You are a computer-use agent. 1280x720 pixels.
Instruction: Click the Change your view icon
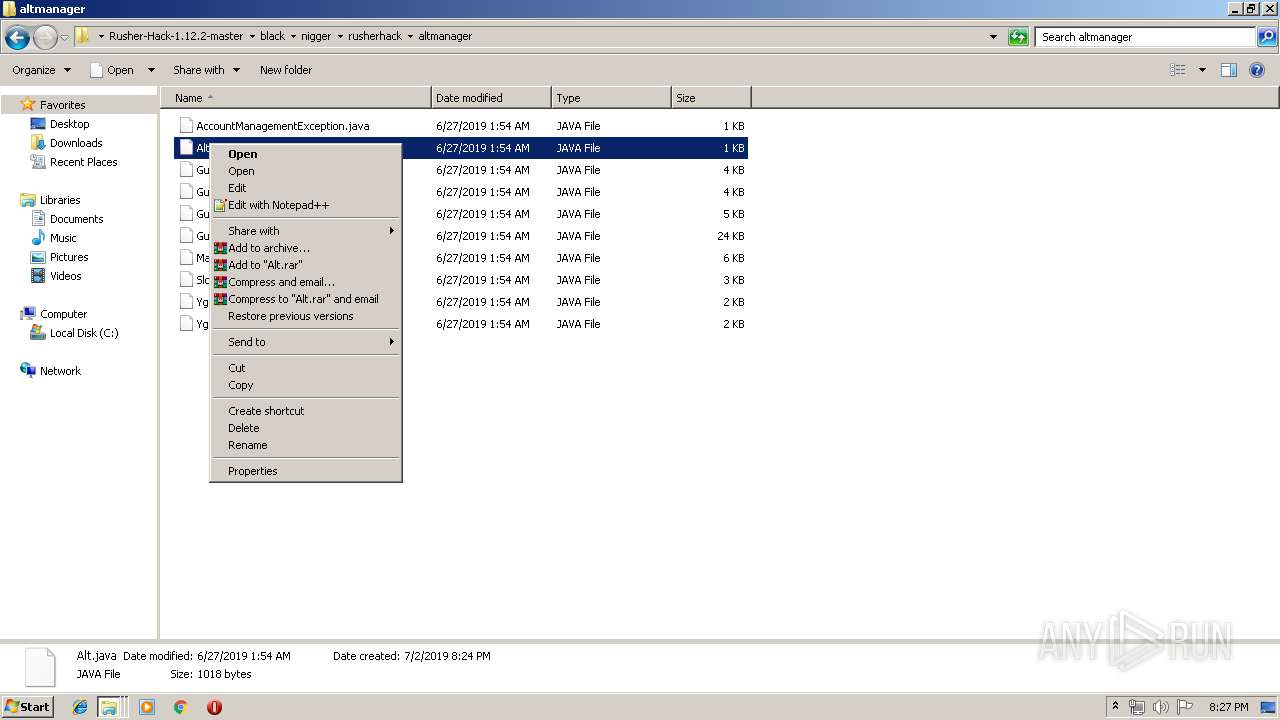[x=1178, y=70]
